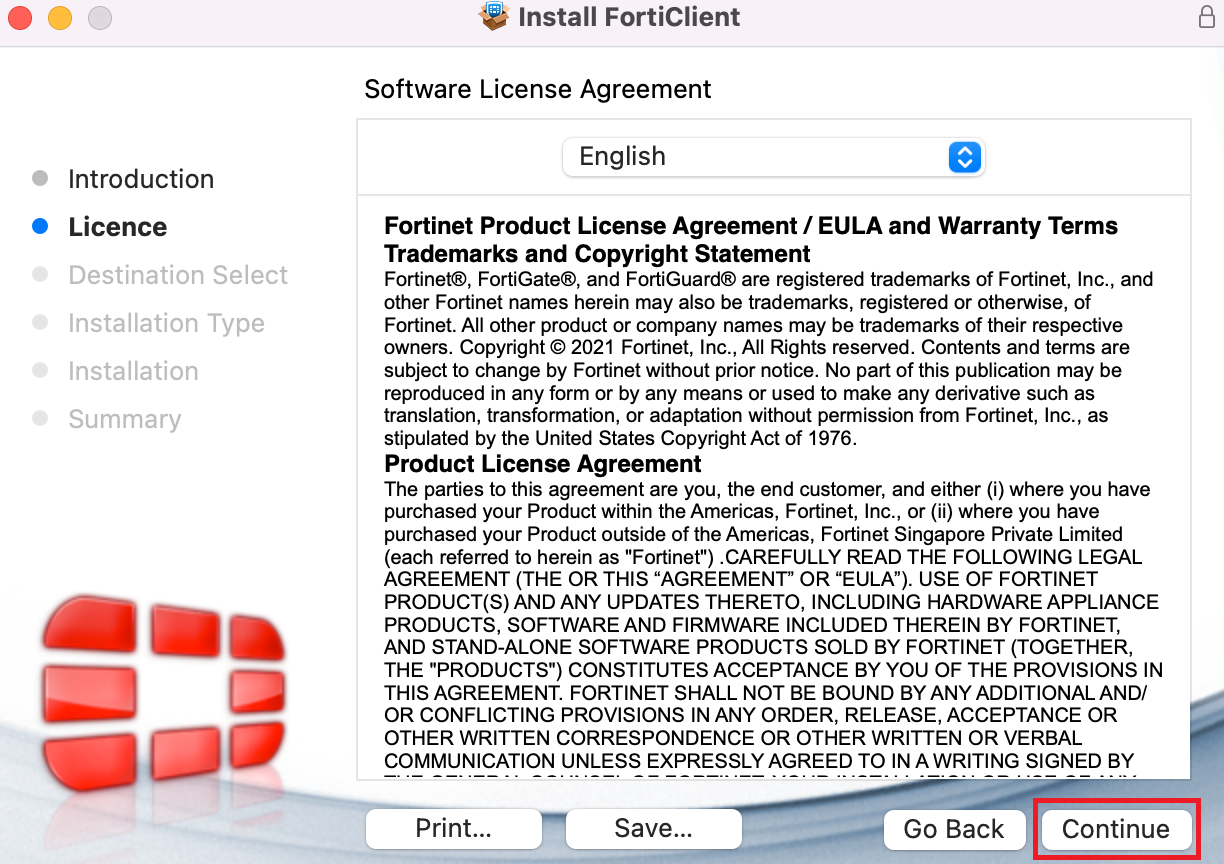Image resolution: width=1224 pixels, height=864 pixels.
Task: Close the installer using the red button
Action: click(20, 17)
